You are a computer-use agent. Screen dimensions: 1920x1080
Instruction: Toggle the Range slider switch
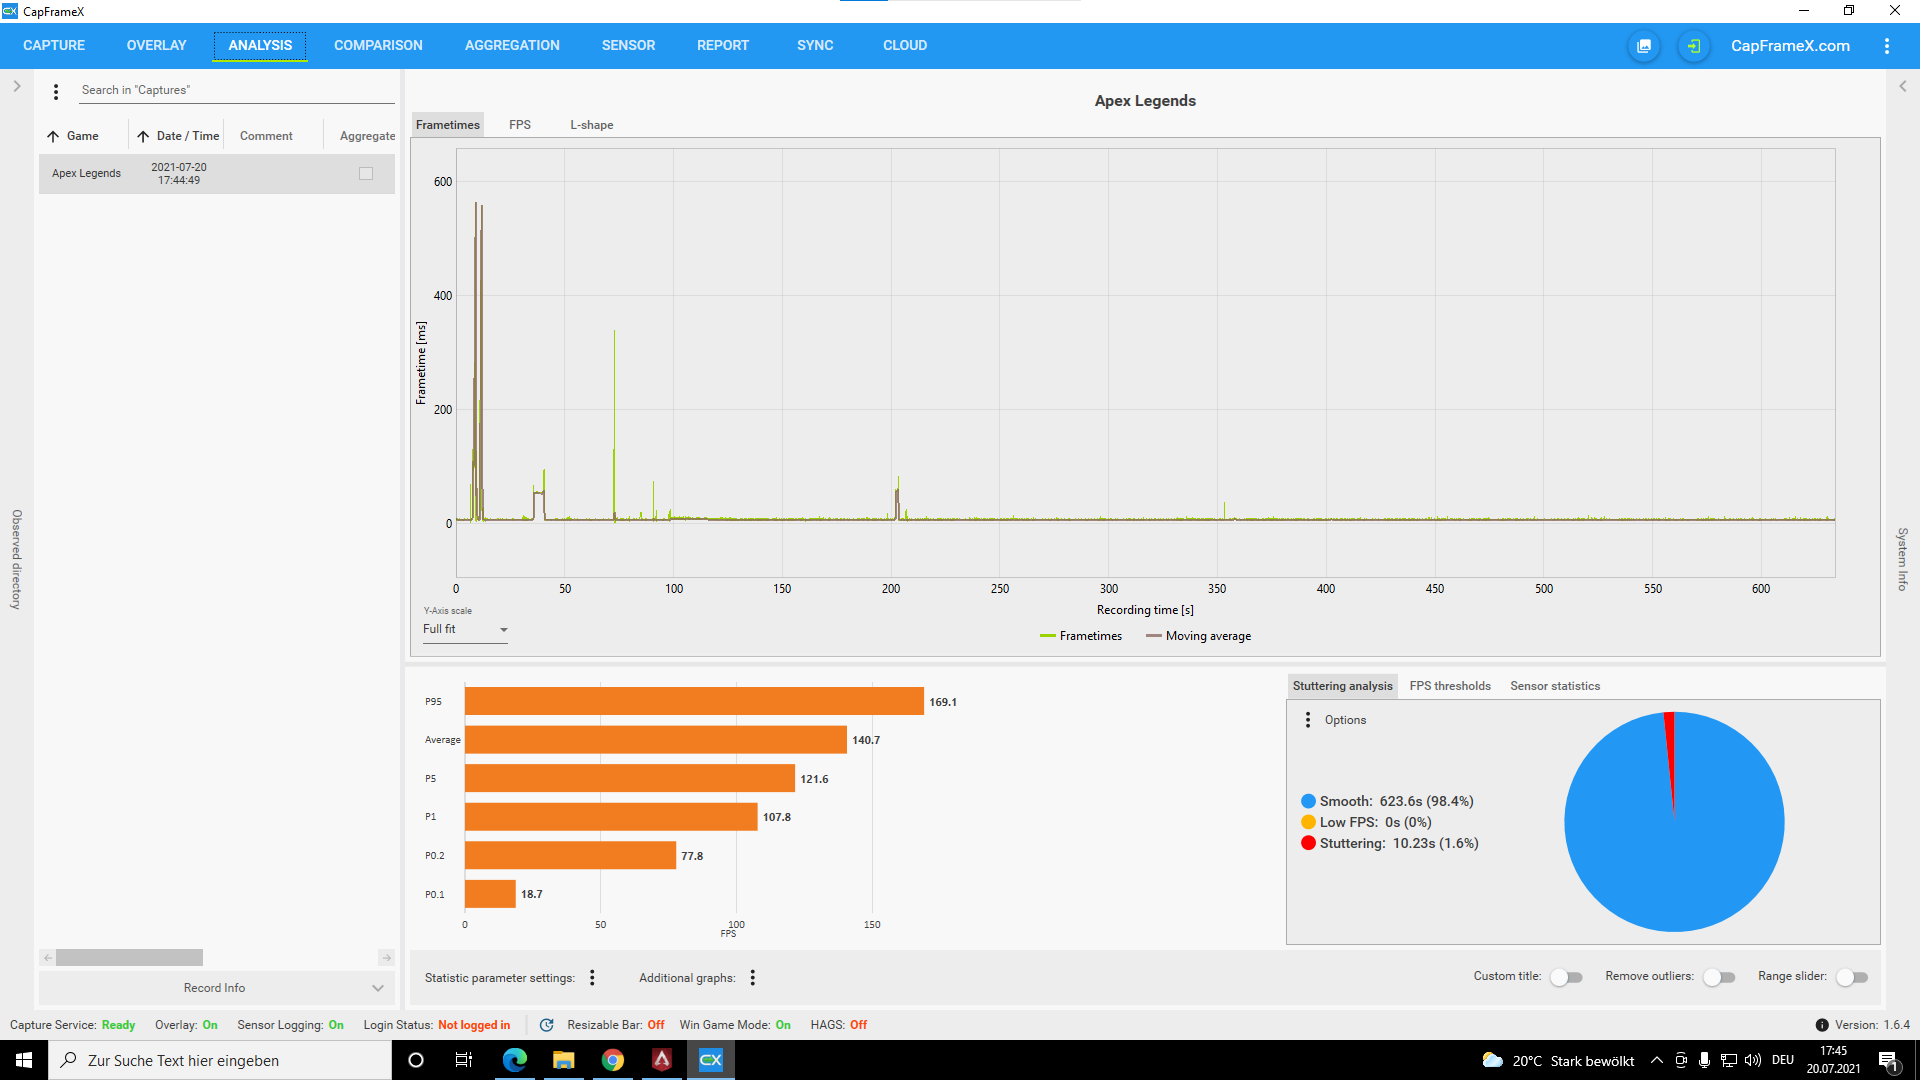point(1852,977)
